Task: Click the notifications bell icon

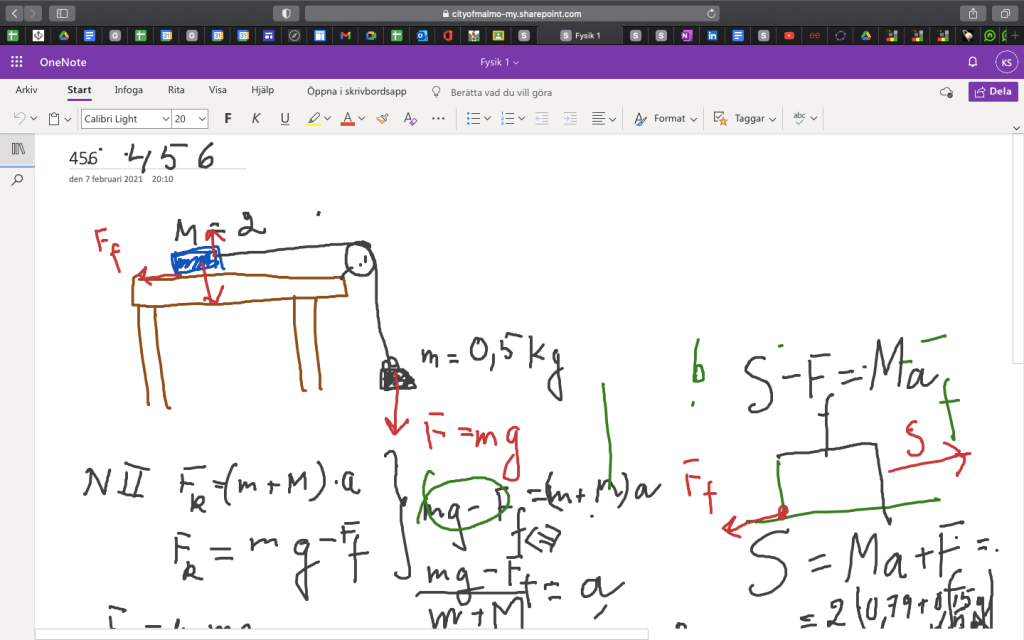Action: pos(973,62)
